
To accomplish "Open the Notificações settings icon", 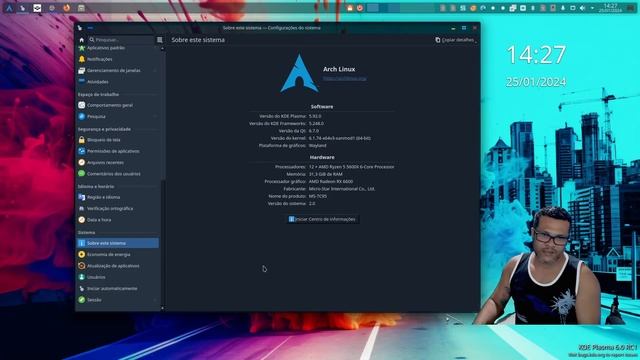I will click(x=82, y=59).
